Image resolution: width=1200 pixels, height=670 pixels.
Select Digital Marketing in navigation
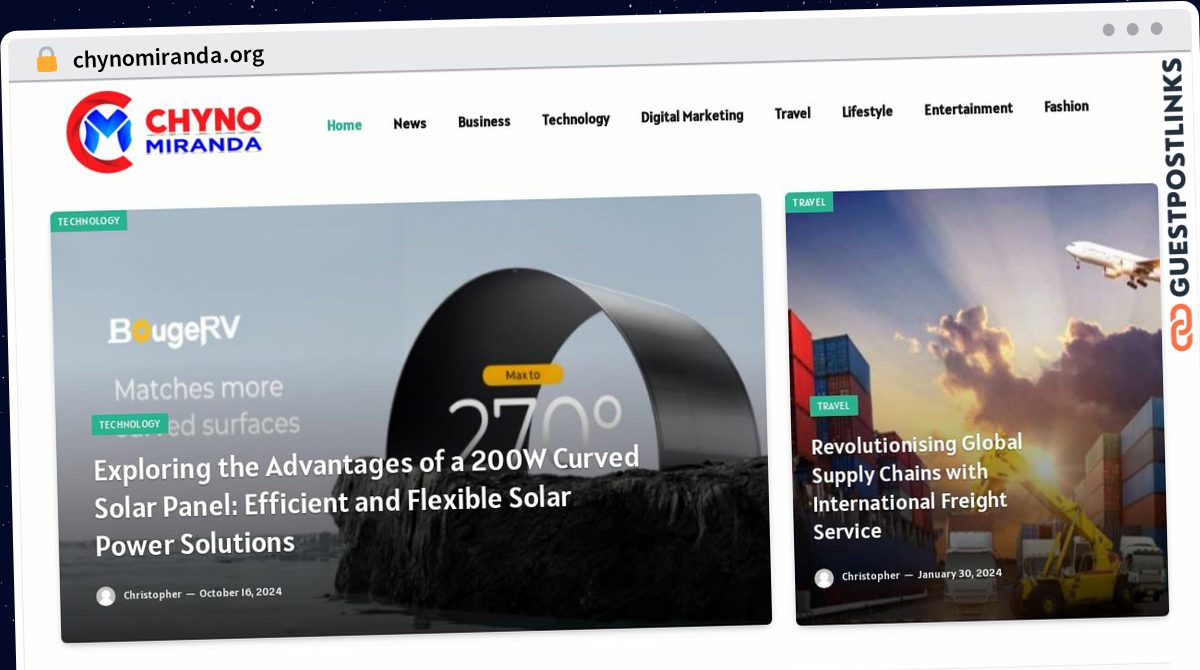tap(692, 116)
